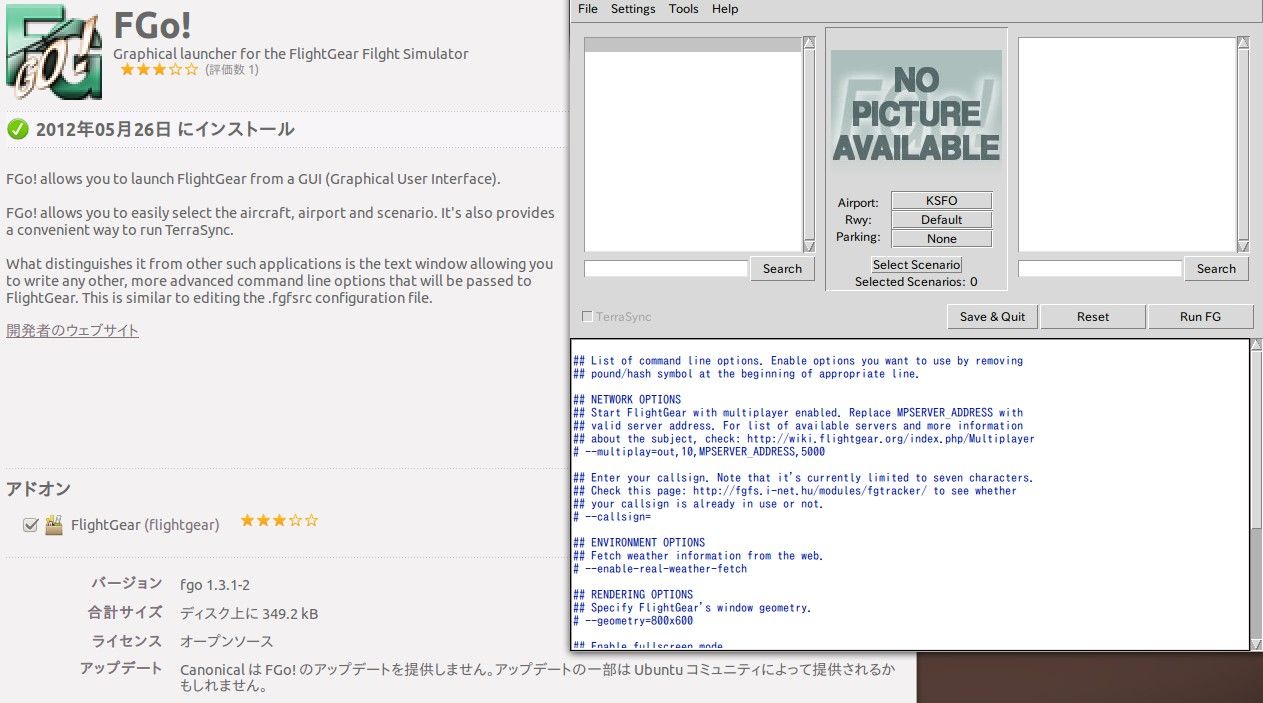Enable the TerraSync checkbox
Screen dimensions: 1263x703
587,317
